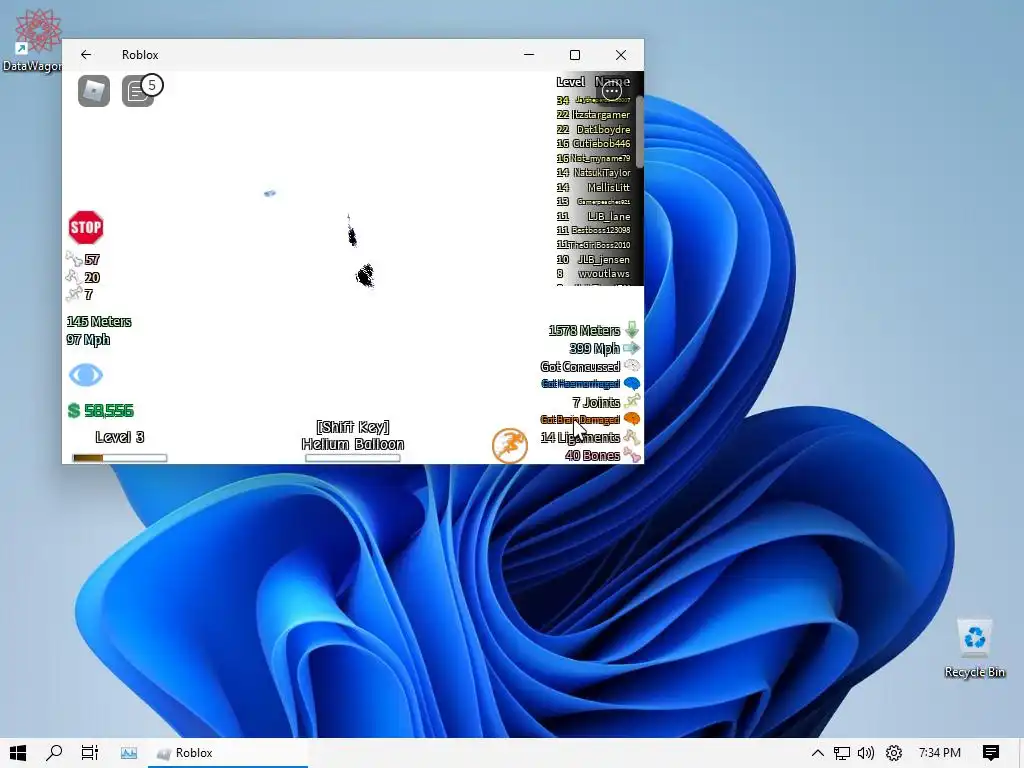Open the notification center icon
Screen dimensions: 1024x768
[991, 753]
